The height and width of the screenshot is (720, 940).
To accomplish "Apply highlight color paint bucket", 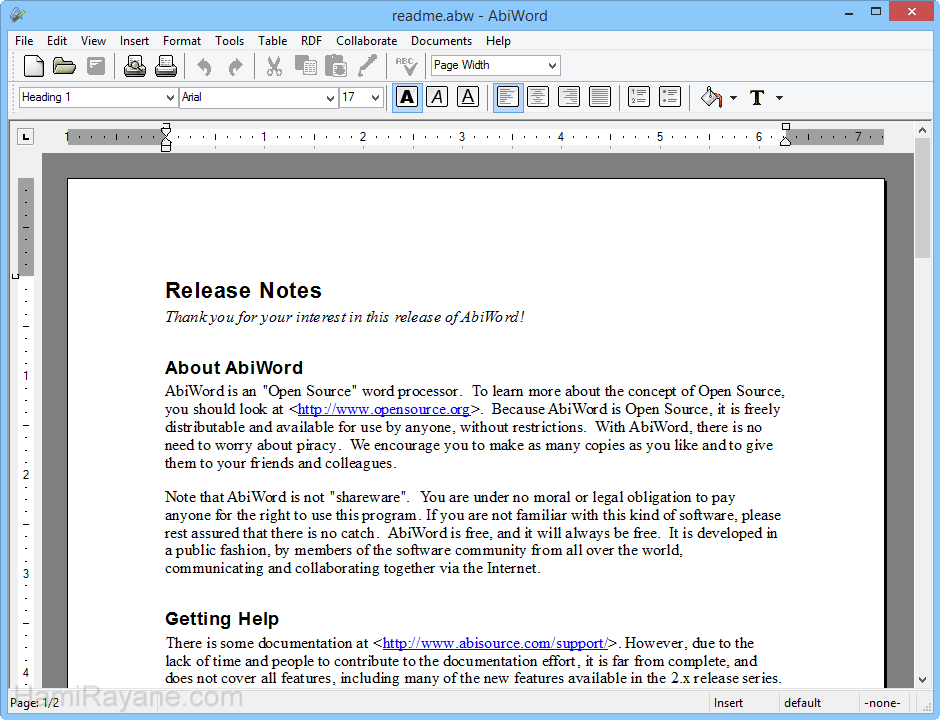I will 711,97.
